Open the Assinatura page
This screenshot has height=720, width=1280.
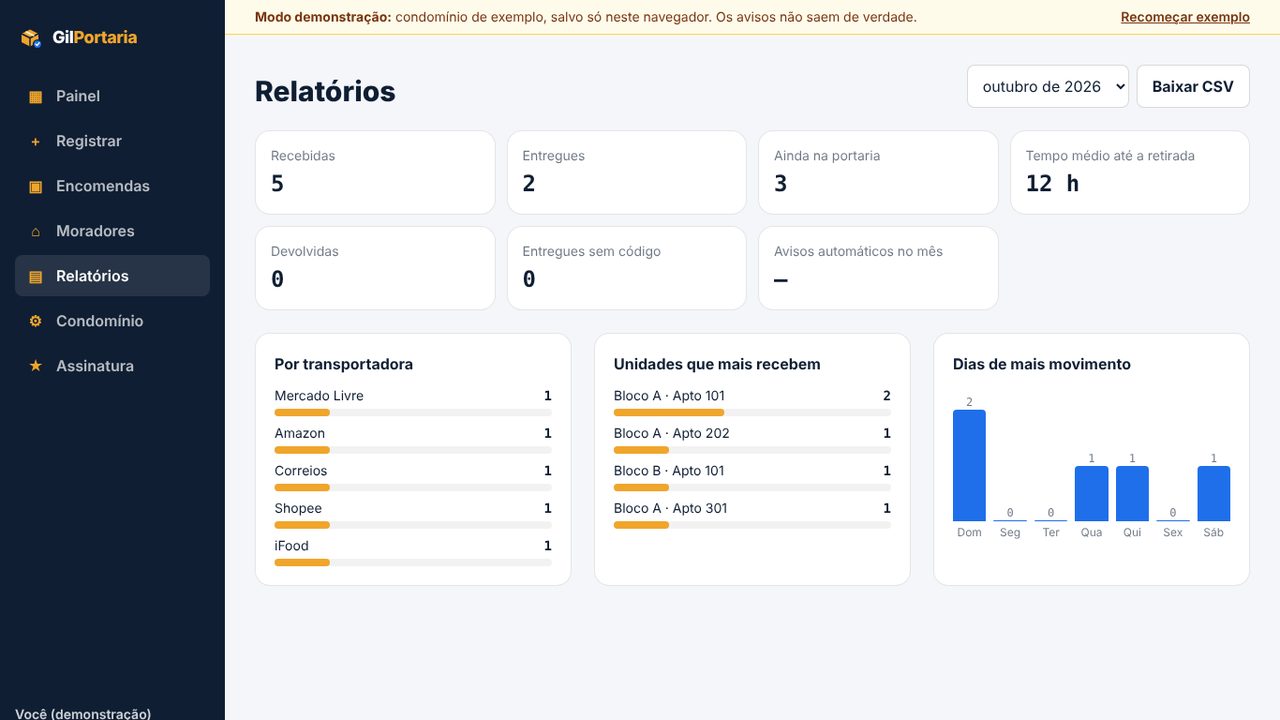pos(112,366)
